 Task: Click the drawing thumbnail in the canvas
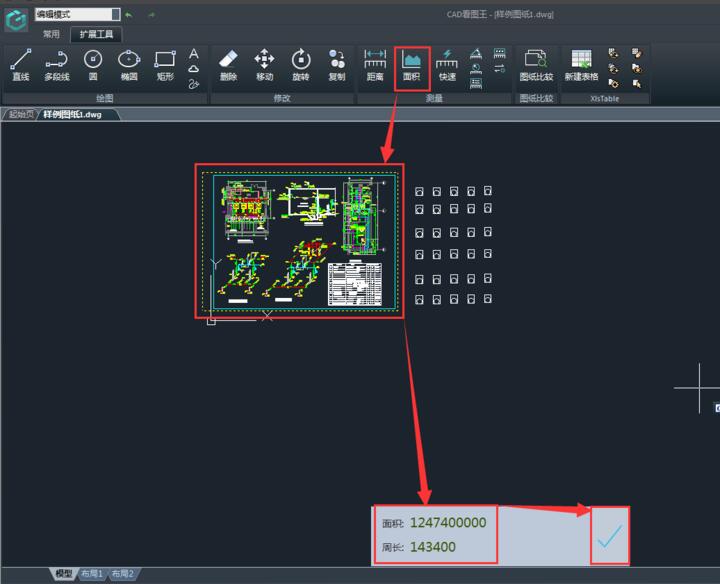(x=299, y=241)
